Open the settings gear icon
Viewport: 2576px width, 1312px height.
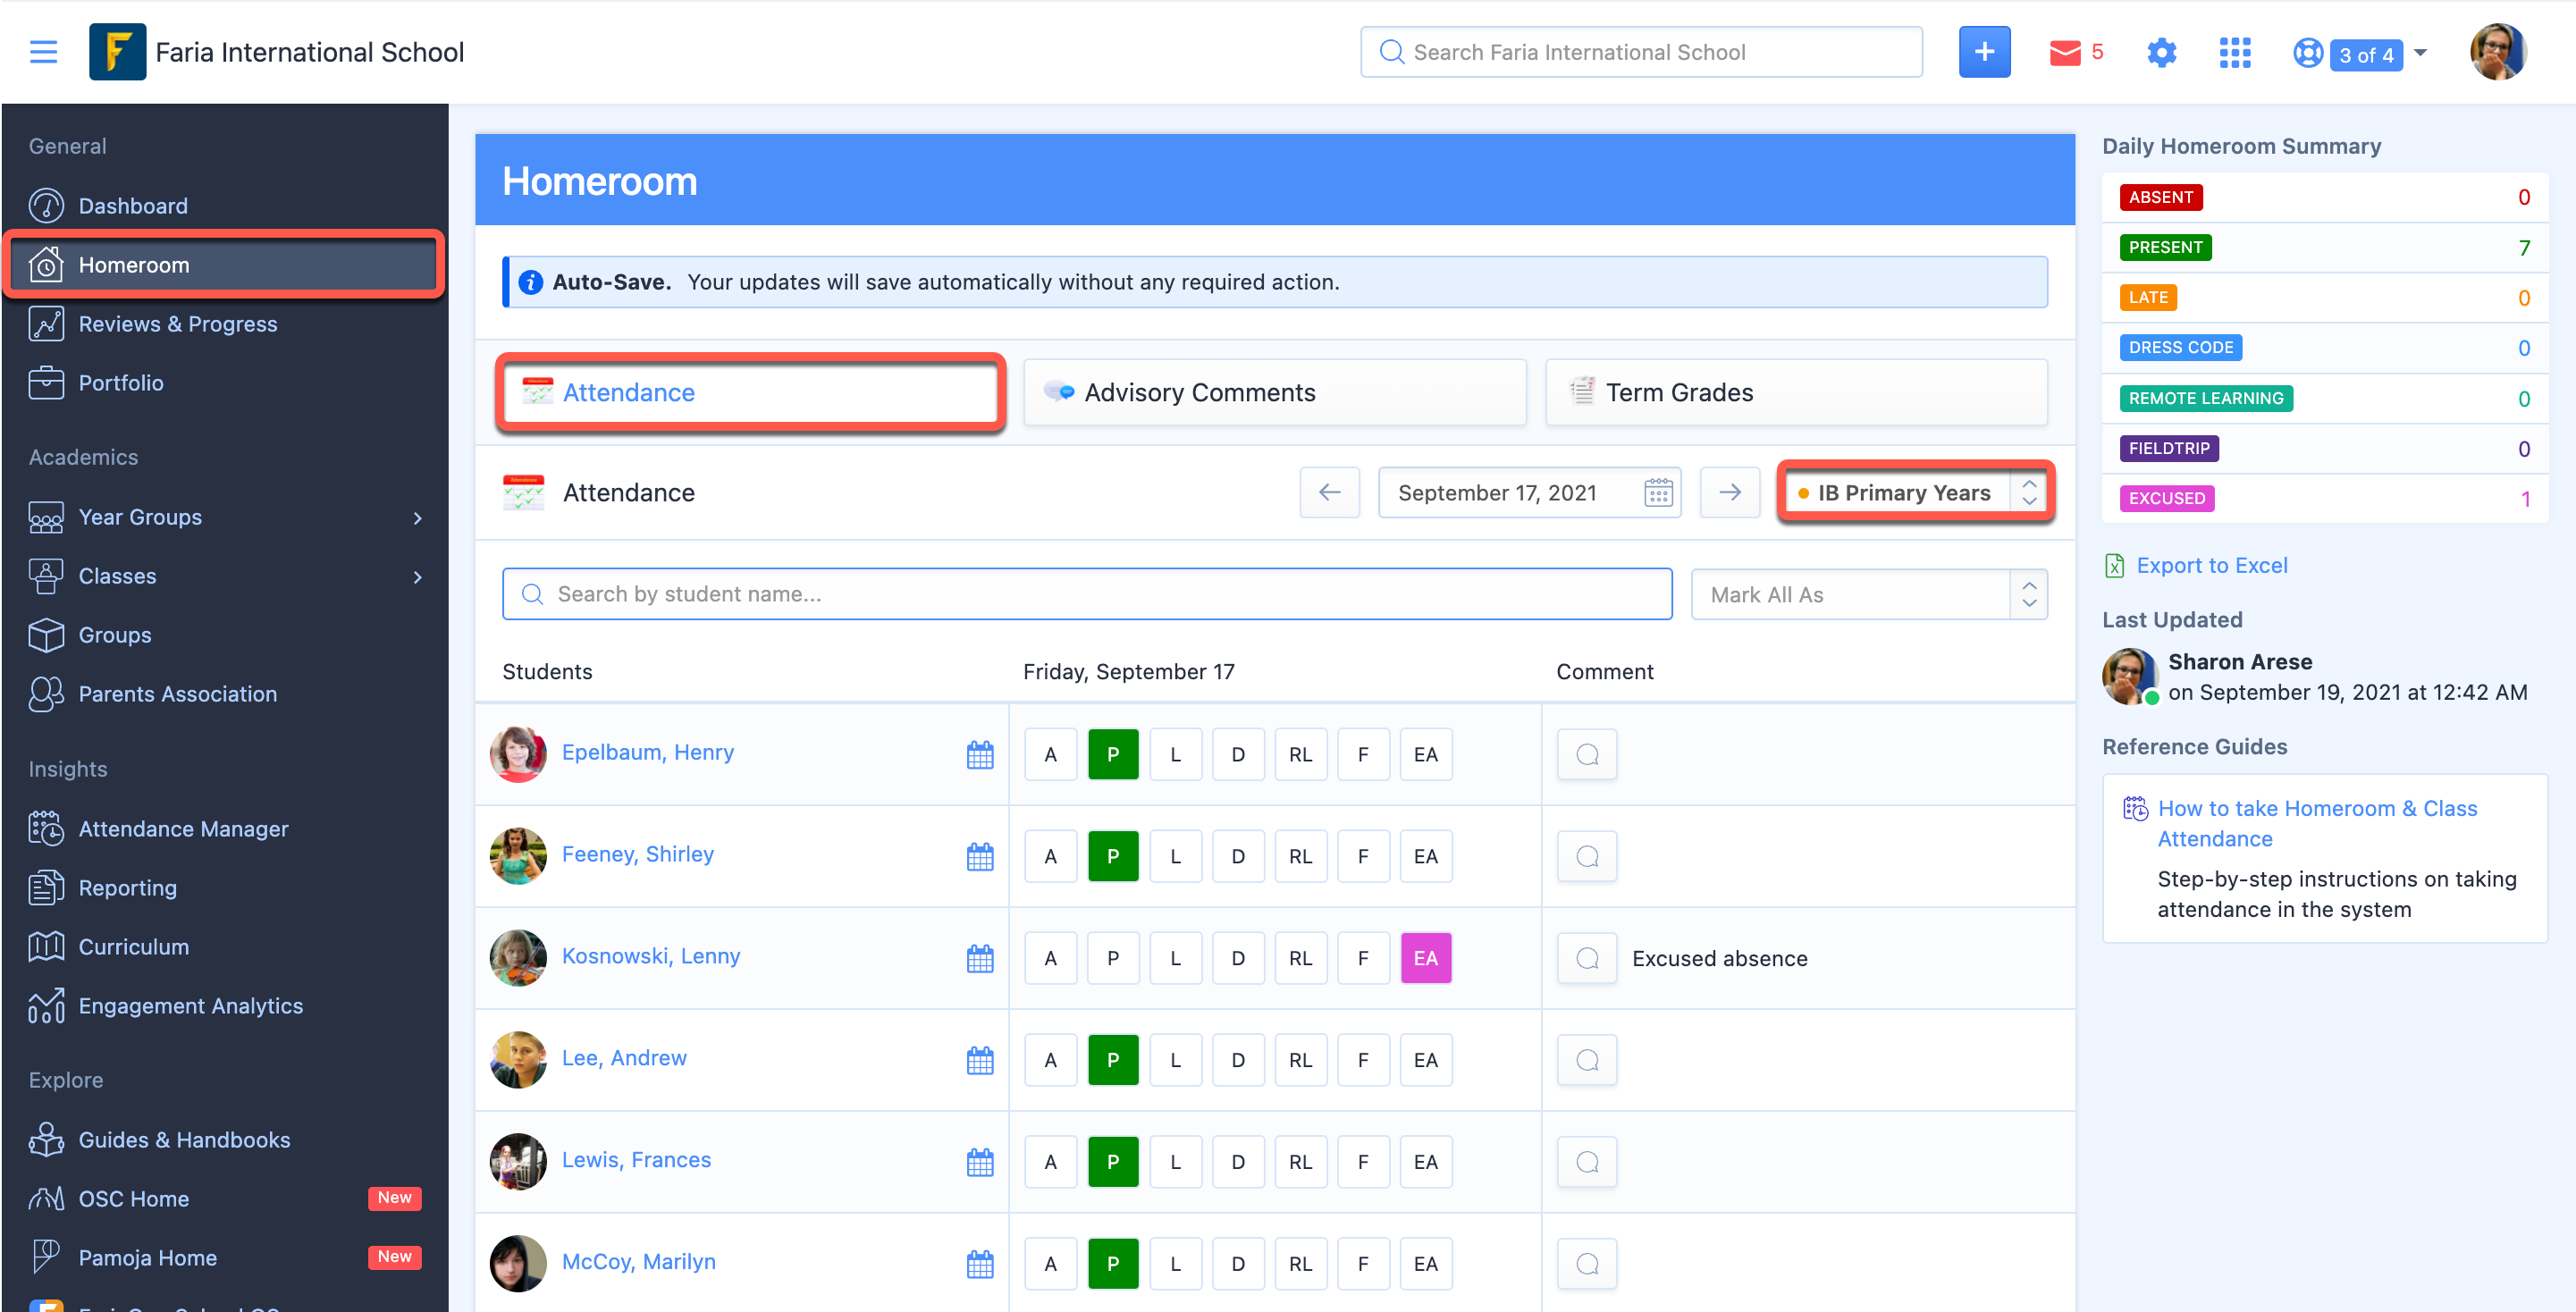coord(2161,52)
